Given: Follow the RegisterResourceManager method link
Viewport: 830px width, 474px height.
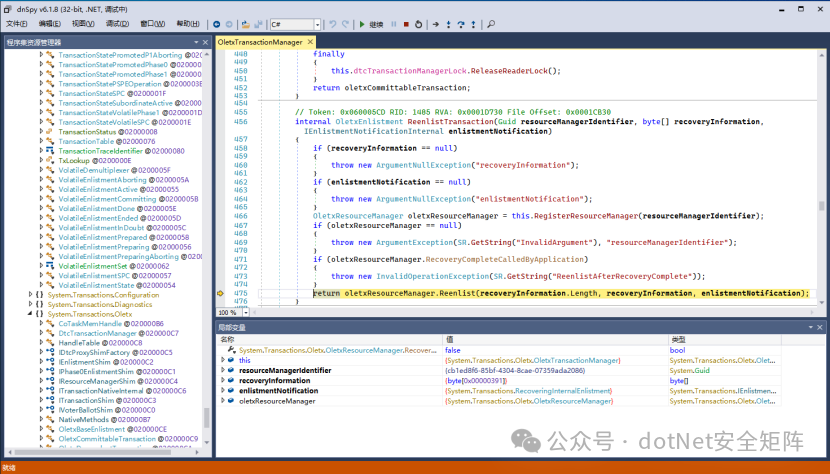Looking at the screenshot, I should [x=586, y=216].
